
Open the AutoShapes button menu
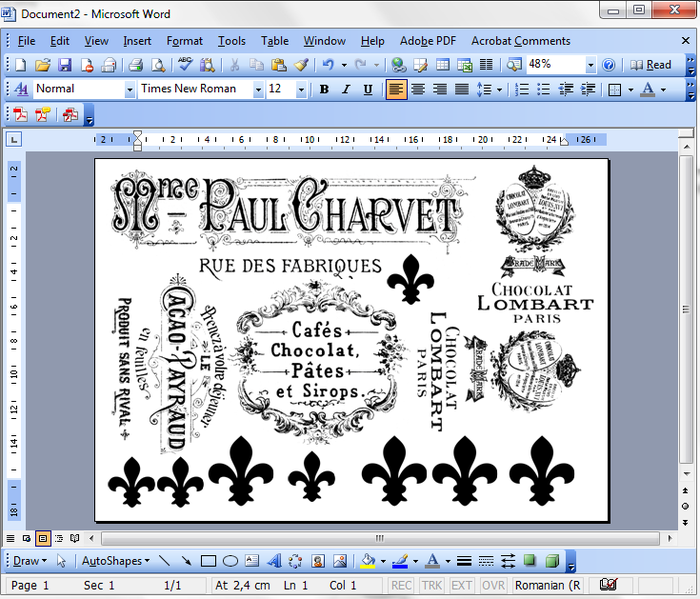tap(116, 561)
